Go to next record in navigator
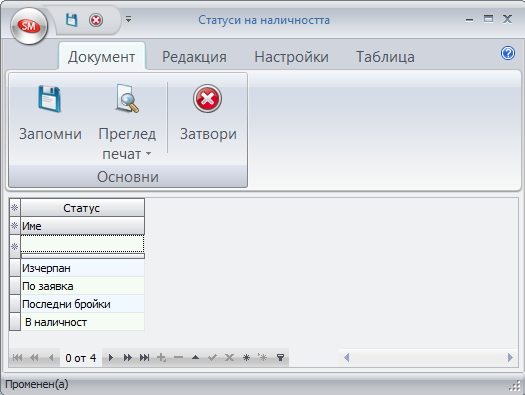The width and height of the screenshot is (525, 395). (x=111, y=358)
